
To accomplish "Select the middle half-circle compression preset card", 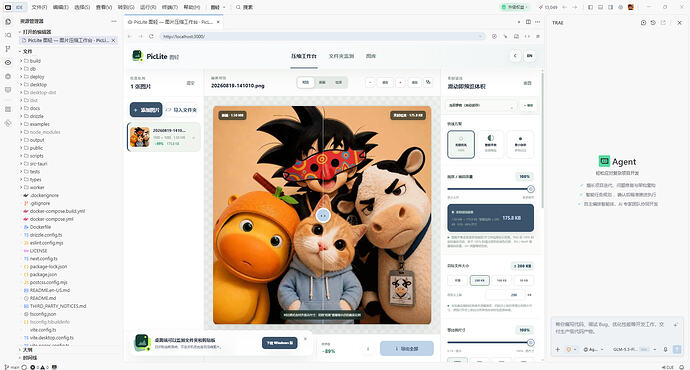I will pyautogui.click(x=491, y=144).
